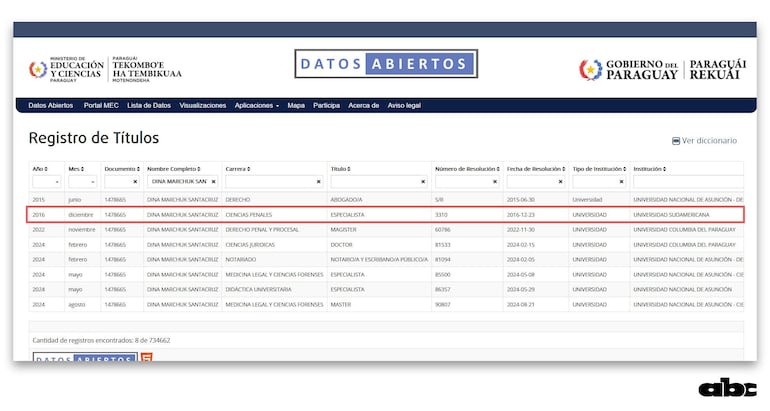Clear the Carrera filter with its x
The height and width of the screenshot is (411, 770).
coord(318,182)
